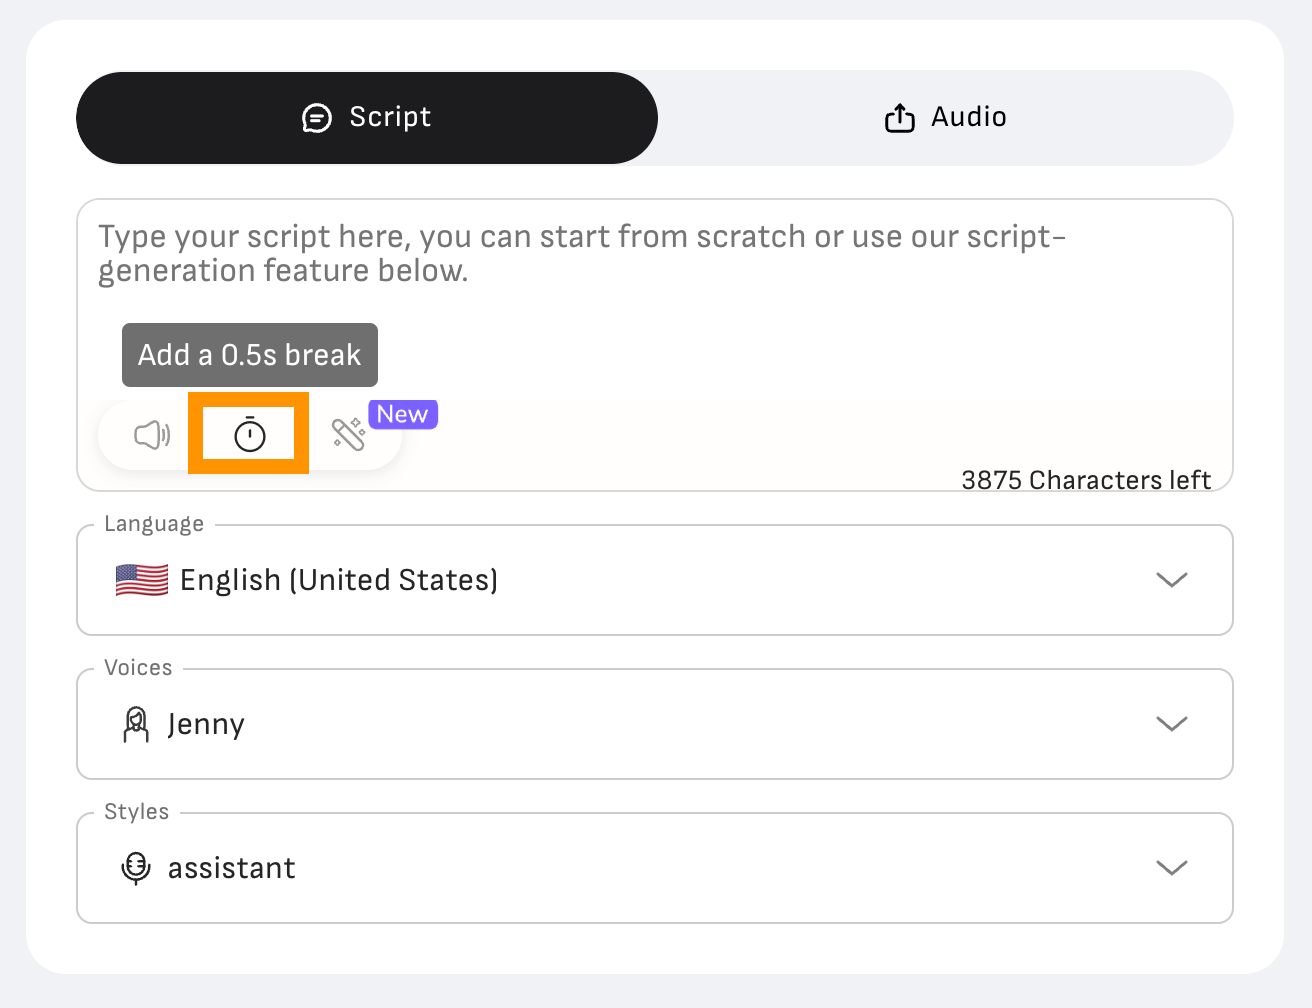Image resolution: width=1312 pixels, height=1008 pixels.
Task: Click the speech bubble icon on Script tab
Action: point(316,118)
